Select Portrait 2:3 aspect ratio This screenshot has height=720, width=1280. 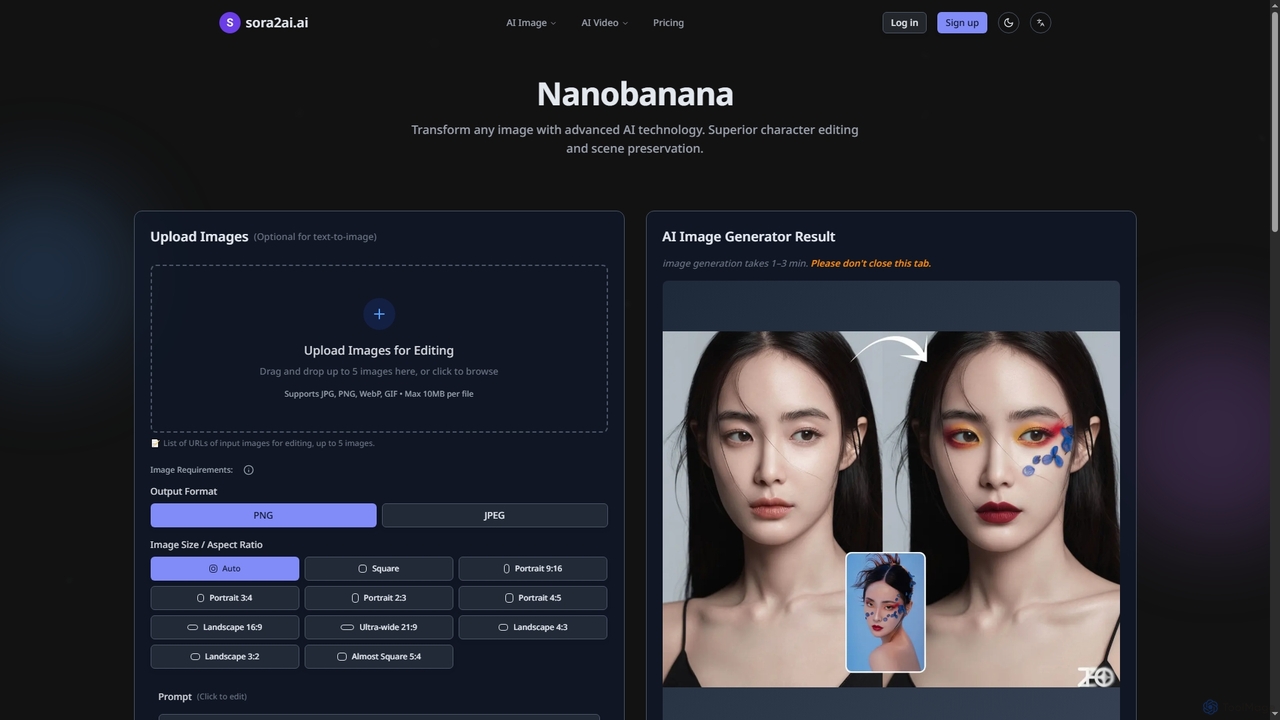point(379,598)
